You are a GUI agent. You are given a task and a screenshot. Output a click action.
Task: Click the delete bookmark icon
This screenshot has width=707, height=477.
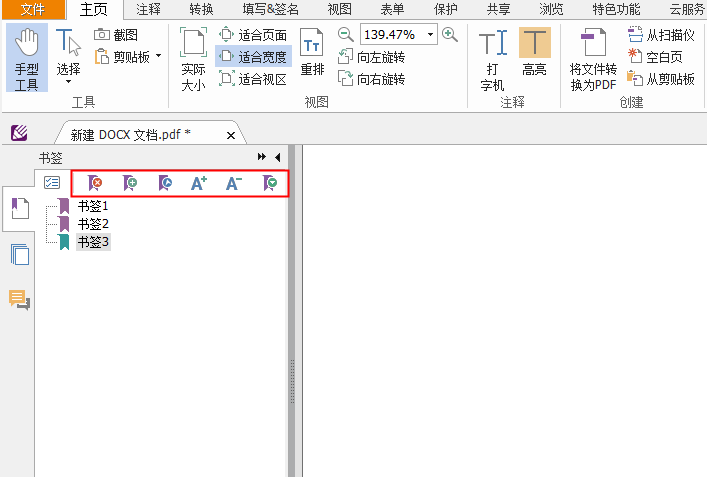pyautogui.click(x=95, y=183)
